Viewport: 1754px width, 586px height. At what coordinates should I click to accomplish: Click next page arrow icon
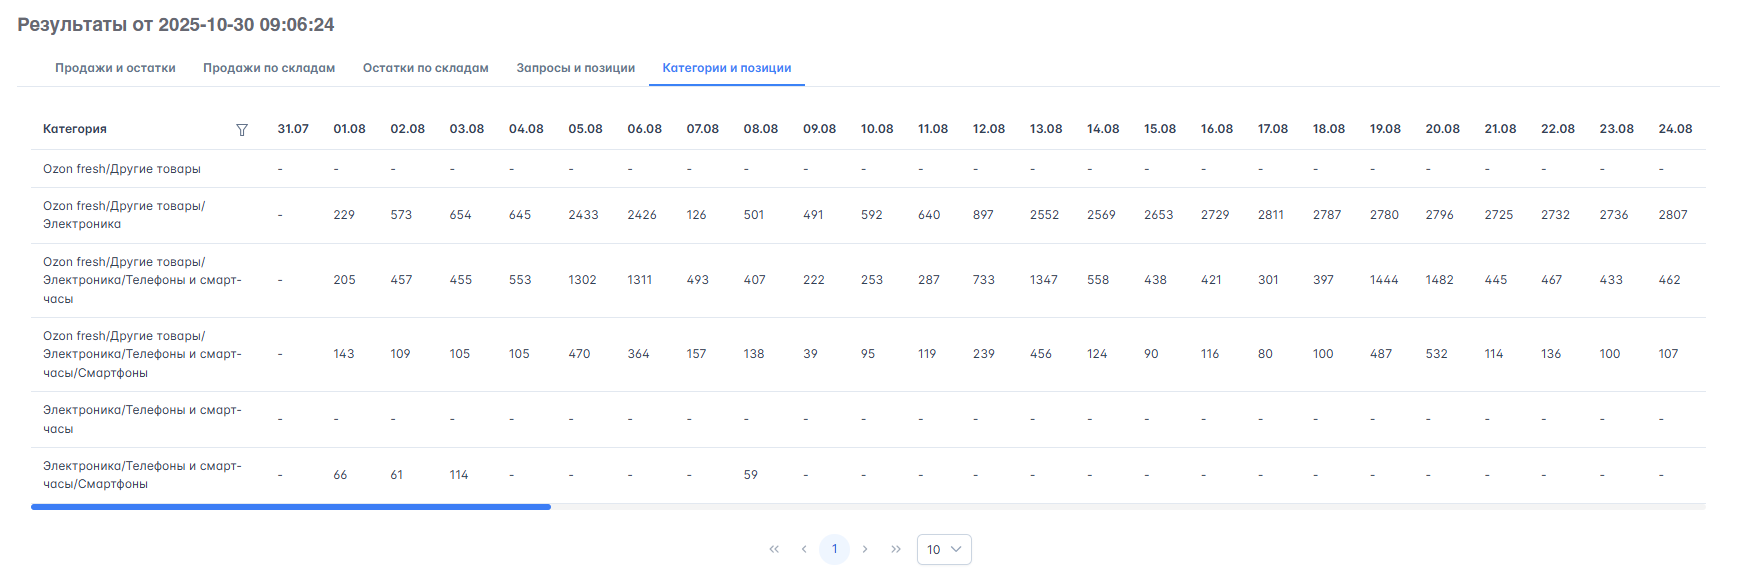865,549
